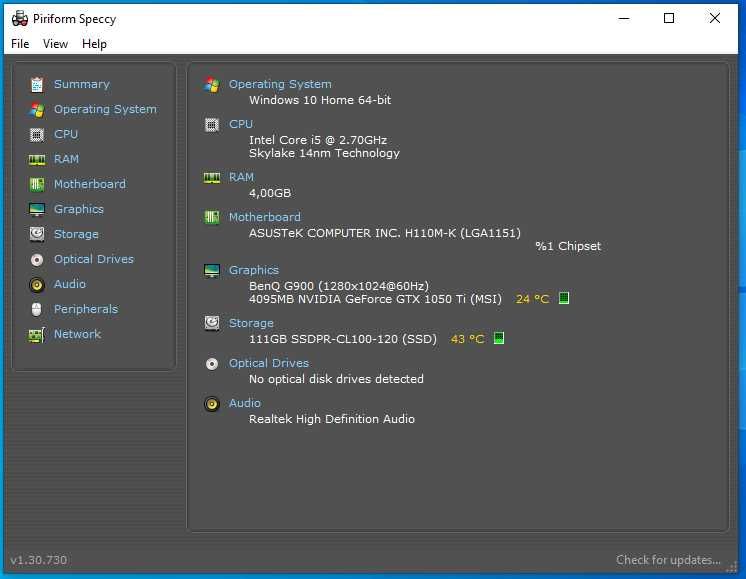The height and width of the screenshot is (579, 746).
Task: Open the RAM heading link in summary
Action: click(x=241, y=177)
